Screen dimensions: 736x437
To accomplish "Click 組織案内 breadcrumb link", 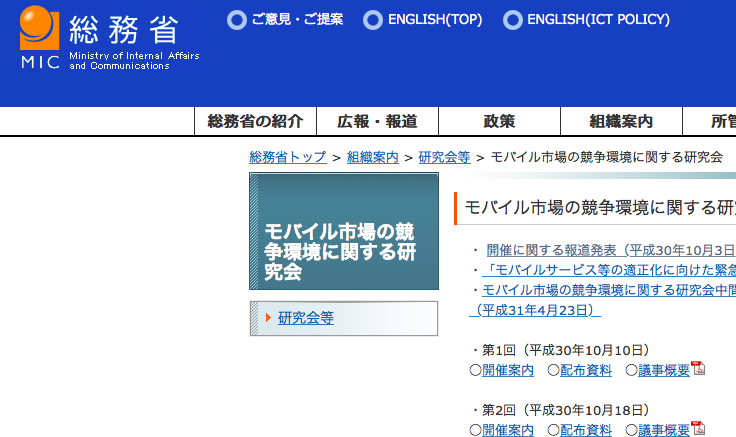I will 372,157.
